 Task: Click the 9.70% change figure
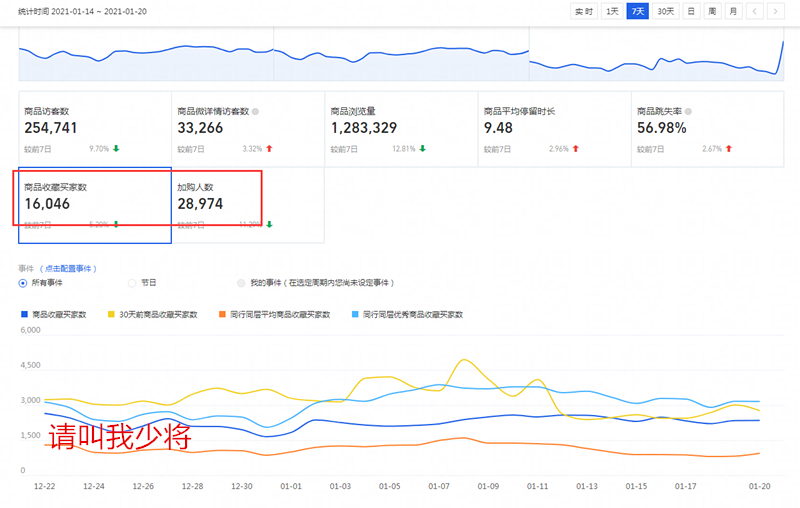click(99, 149)
